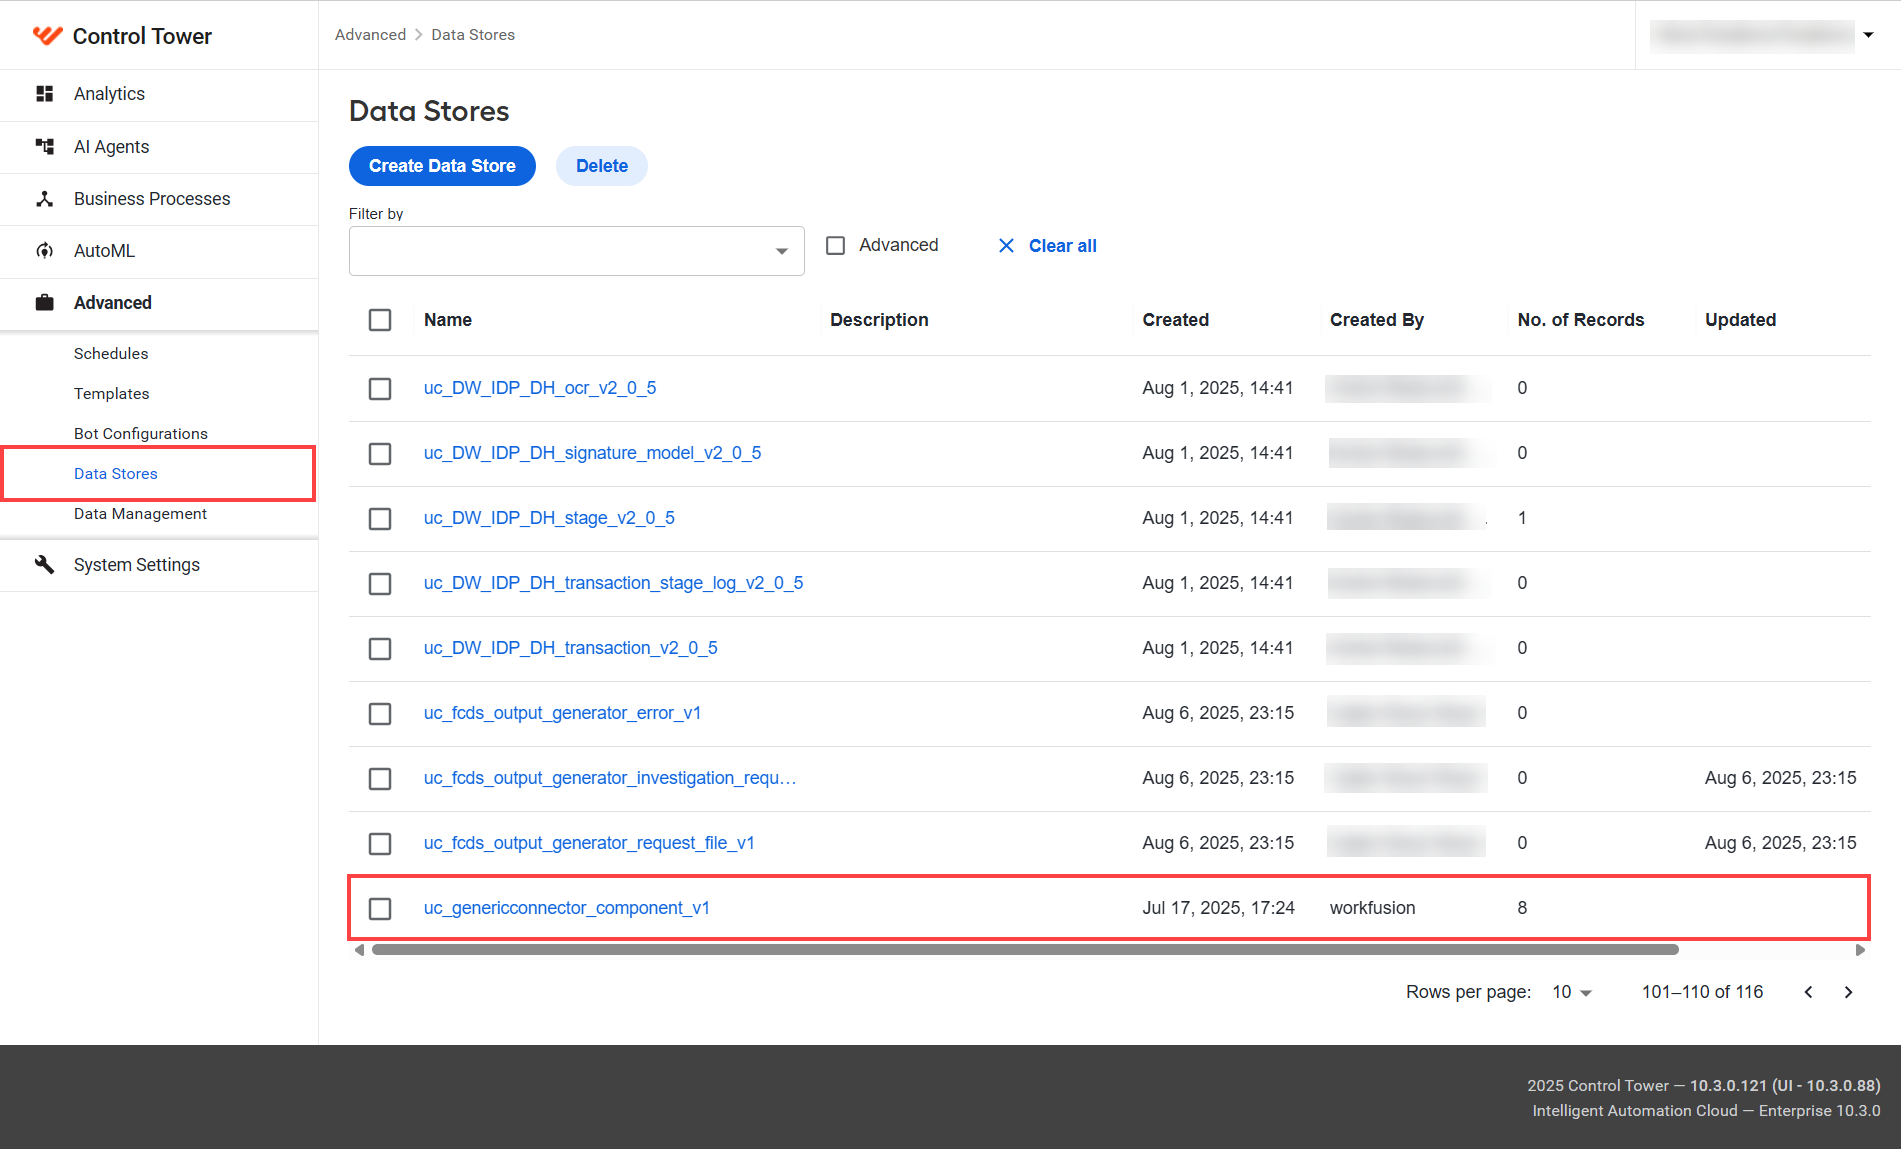Click the Advanced breadcrumb link
The image size is (1901, 1149).
point(370,35)
